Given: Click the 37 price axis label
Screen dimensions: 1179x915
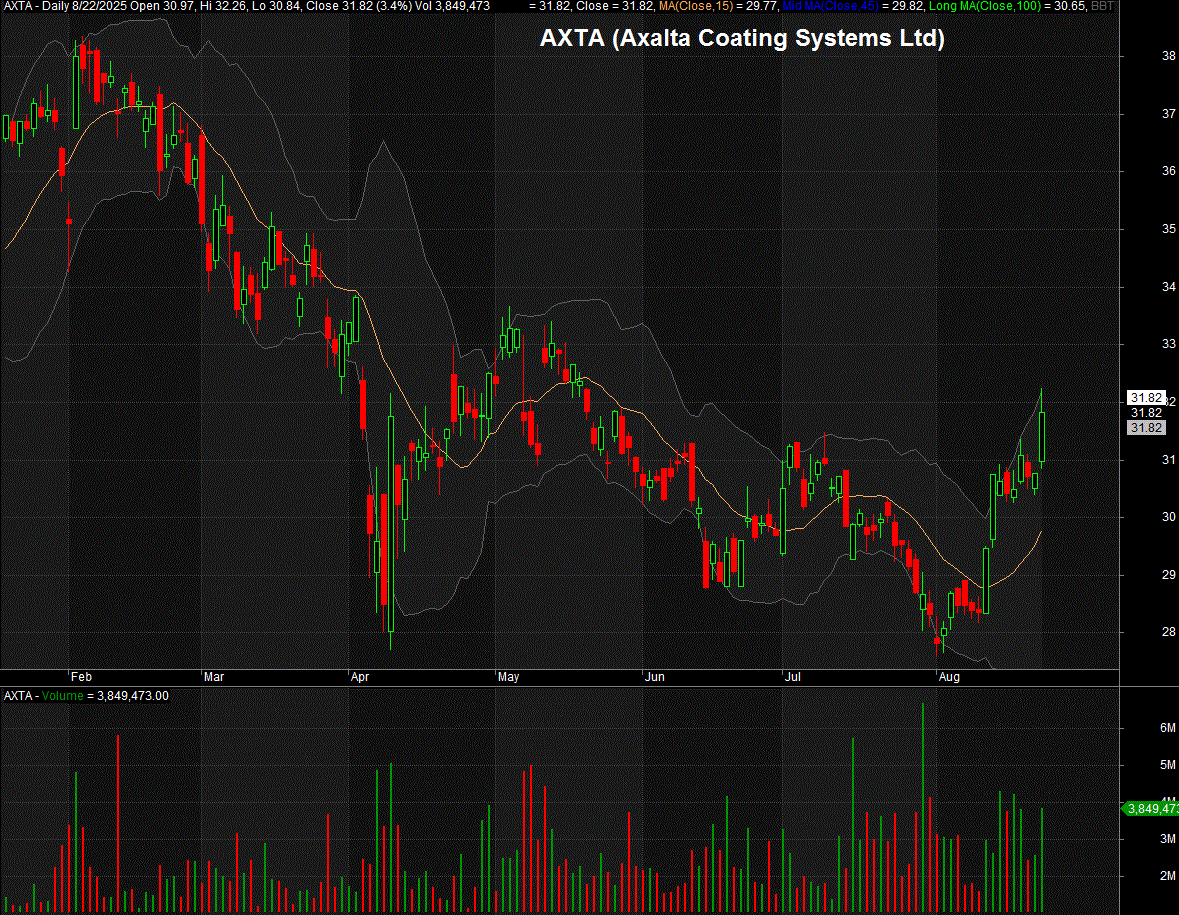Looking at the screenshot, I should click(1168, 114).
